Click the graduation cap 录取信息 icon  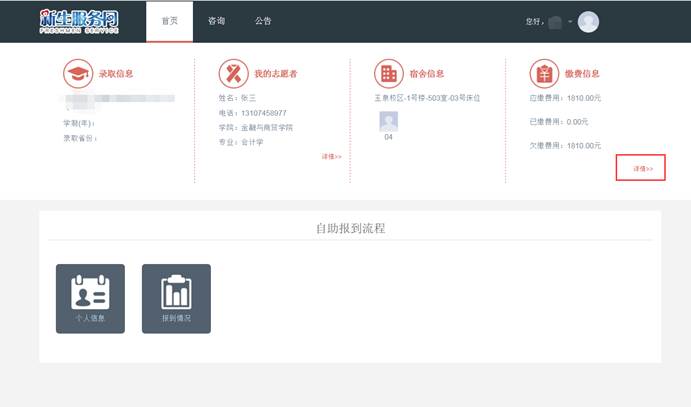pyautogui.click(x=78, y=74)
